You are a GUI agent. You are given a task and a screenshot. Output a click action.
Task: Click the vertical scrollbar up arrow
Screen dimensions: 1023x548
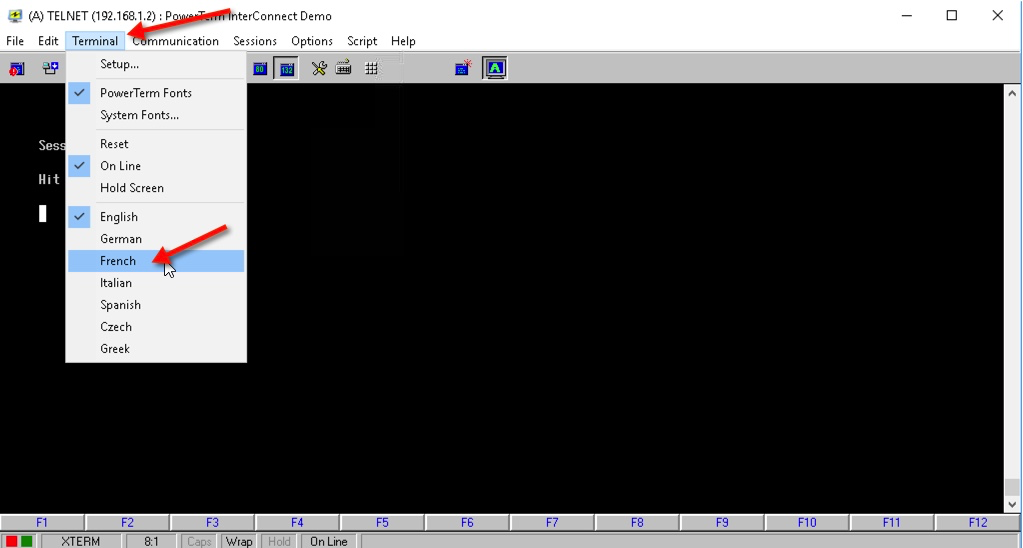[x=1012, y=93]
